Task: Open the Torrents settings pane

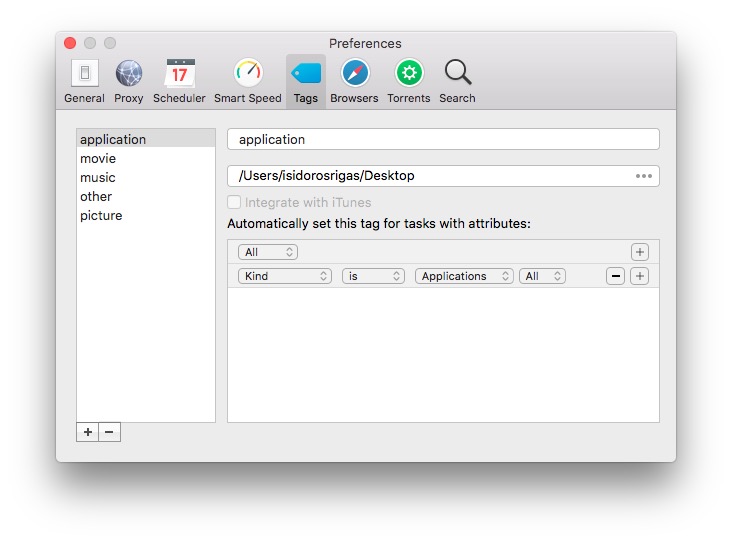Action: coord(408,80)
